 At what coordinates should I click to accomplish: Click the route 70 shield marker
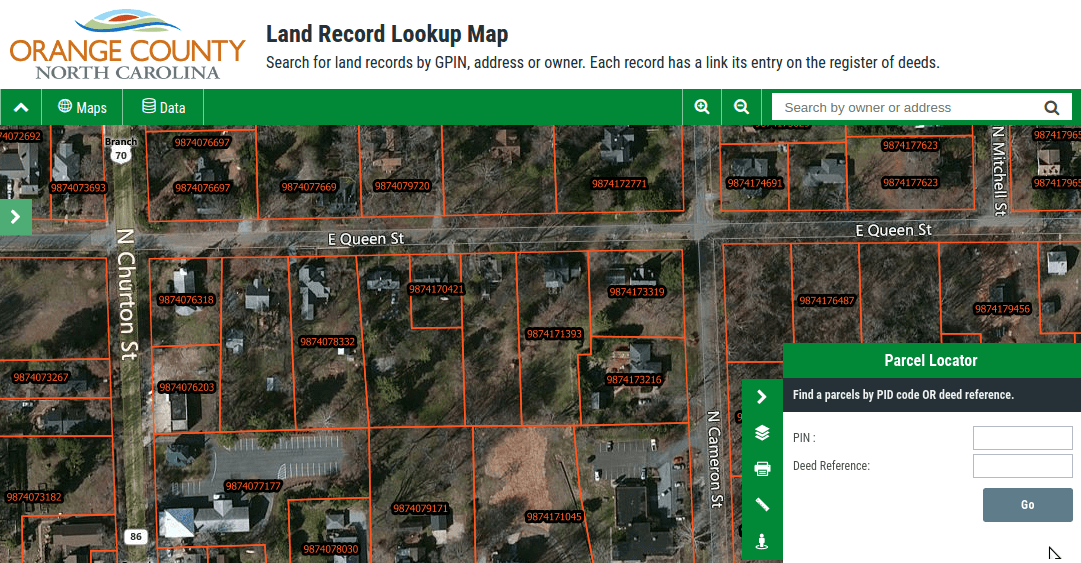pos(121,155)
